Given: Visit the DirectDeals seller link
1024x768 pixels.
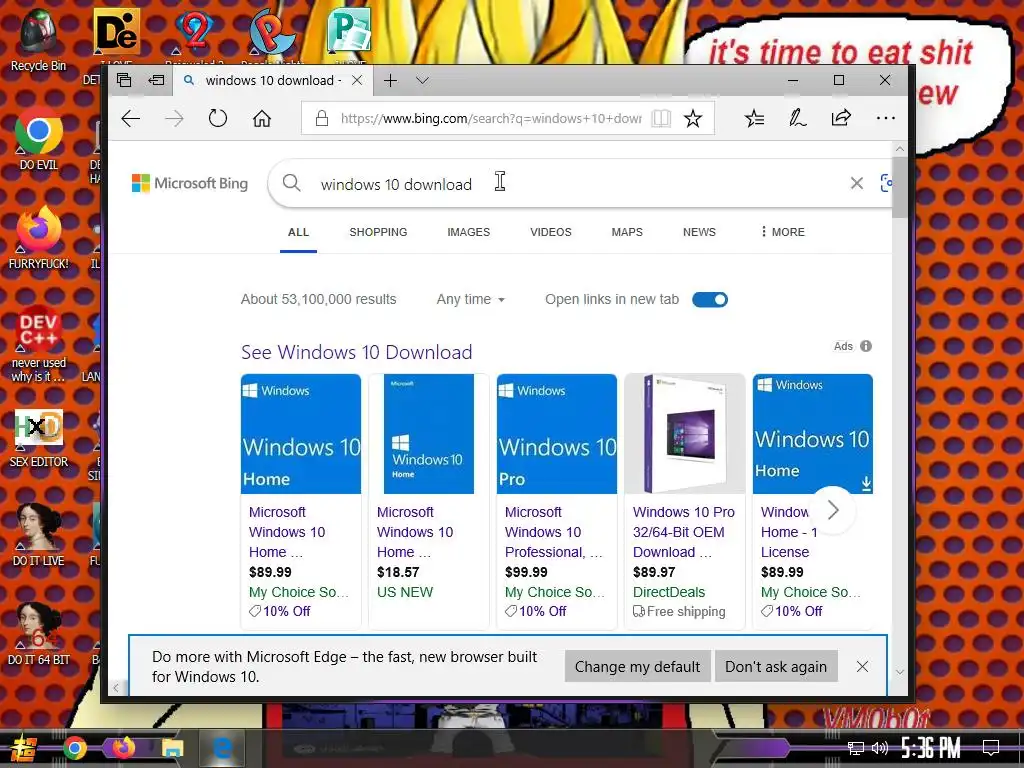Looking at the screenshot, I should (x=669, y=592).
